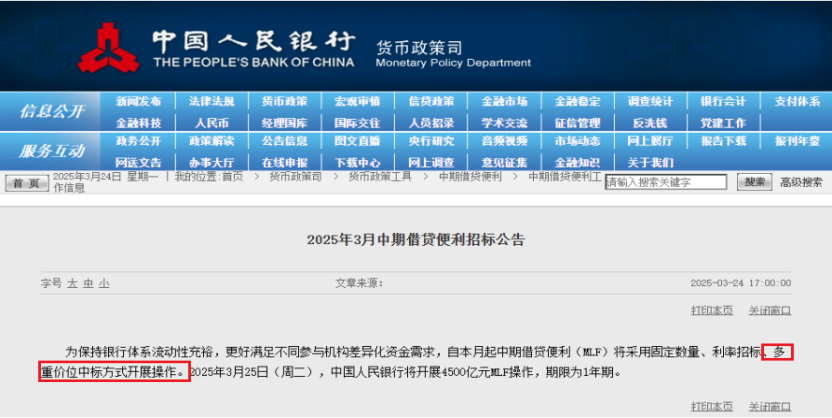The width and height of the screenshot is (832, 418).
Task: Click 打印本页 below the article paragraph
Action: click(x=712, y=406)
